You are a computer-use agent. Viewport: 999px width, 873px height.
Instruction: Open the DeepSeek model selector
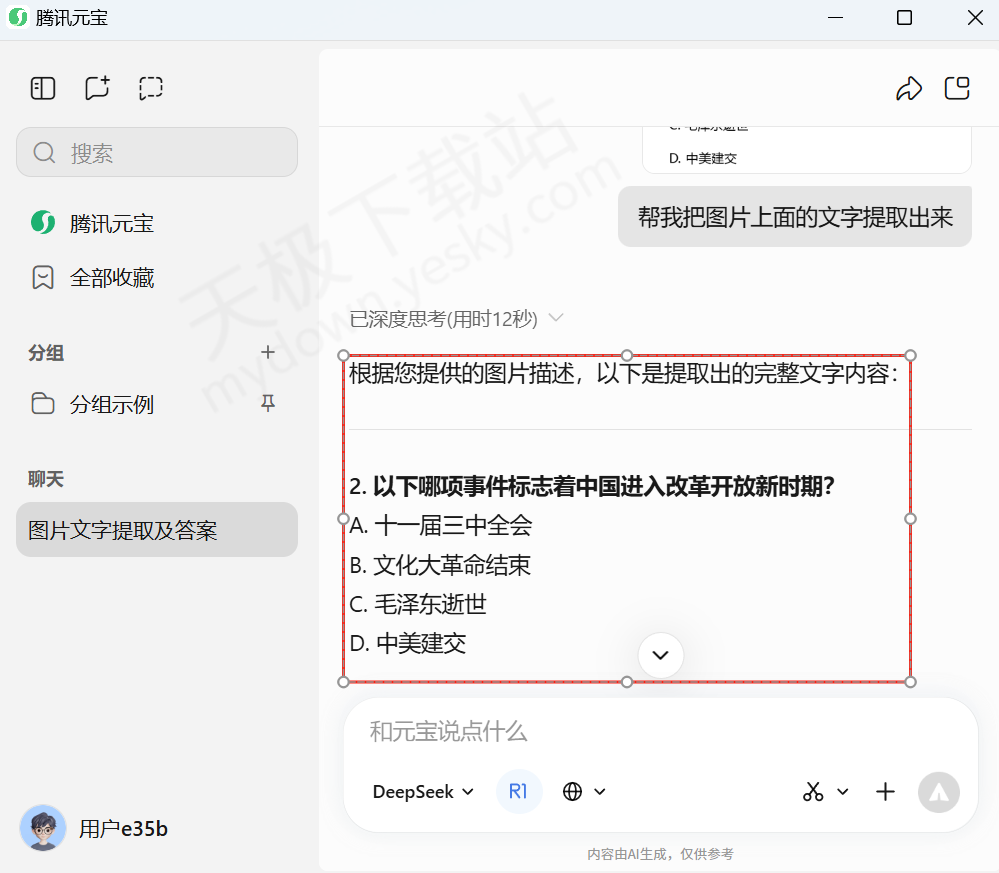point(422,791)
